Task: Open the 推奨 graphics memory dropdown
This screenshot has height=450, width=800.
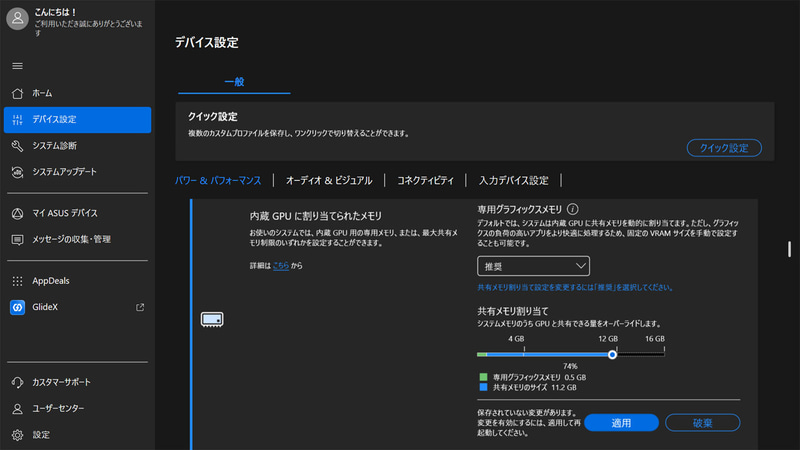Action: (x=533, y=266)
